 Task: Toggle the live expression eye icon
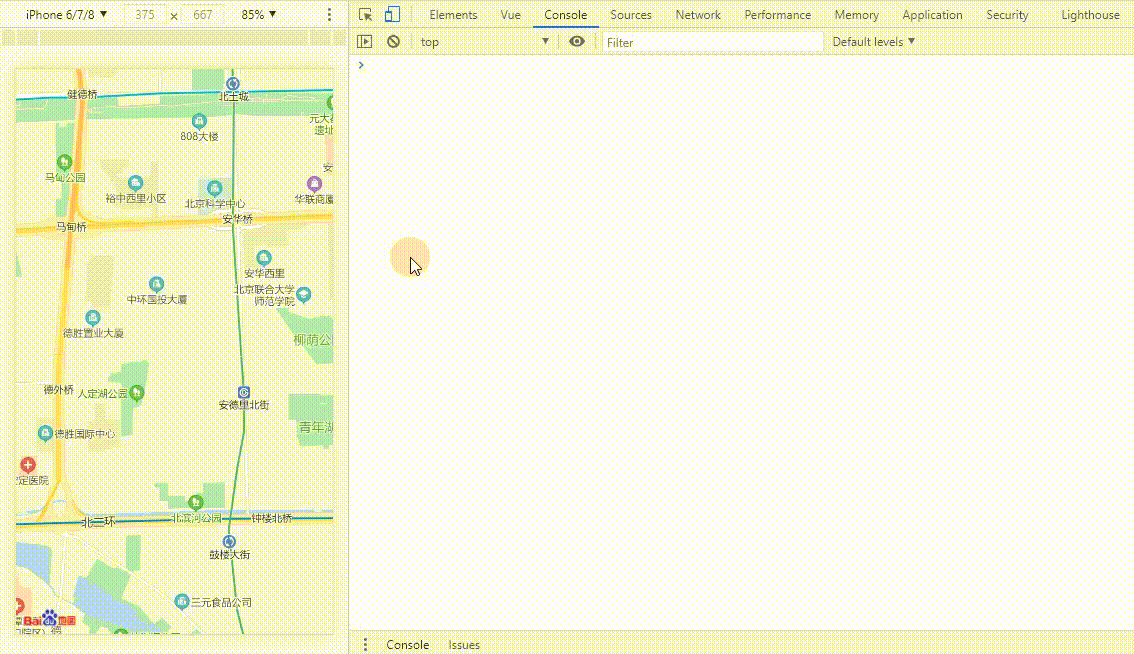pyautogui.click(x=576, y=42)
